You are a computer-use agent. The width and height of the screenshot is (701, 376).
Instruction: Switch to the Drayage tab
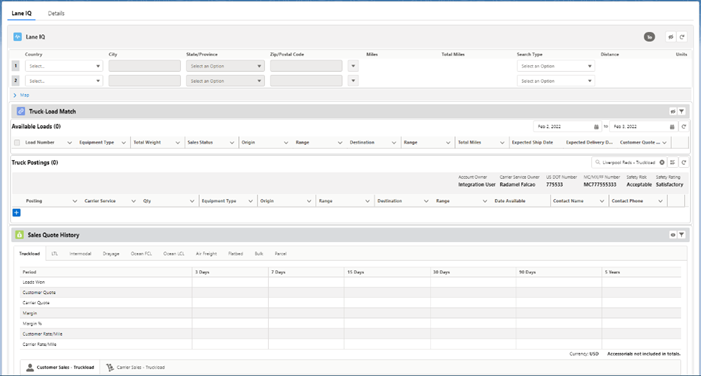[x=111, y=253]
